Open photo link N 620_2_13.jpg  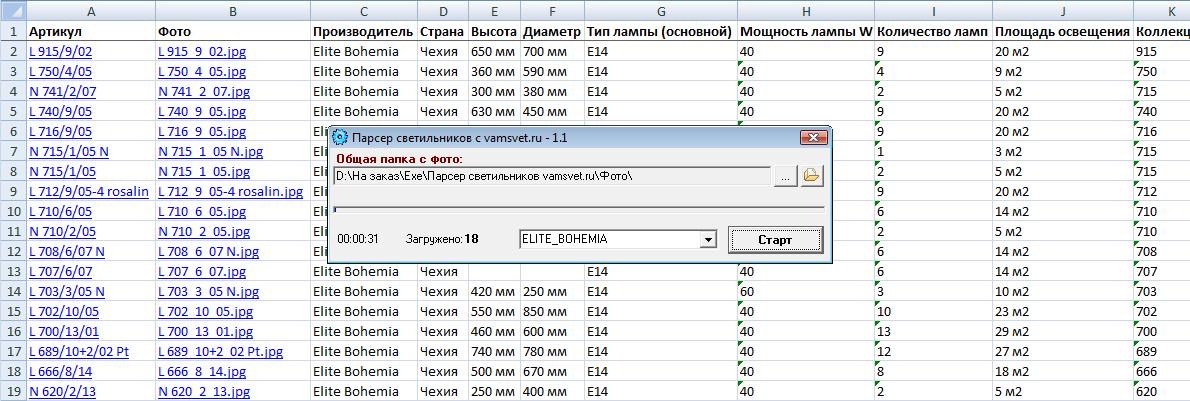pos(204,392)
